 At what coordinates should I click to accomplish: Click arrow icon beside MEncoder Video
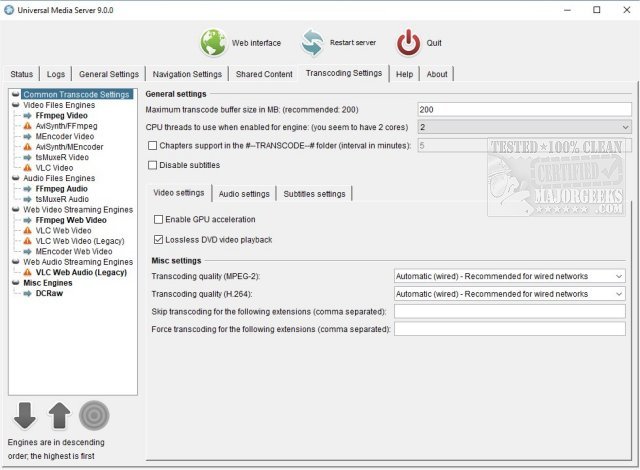27,136
